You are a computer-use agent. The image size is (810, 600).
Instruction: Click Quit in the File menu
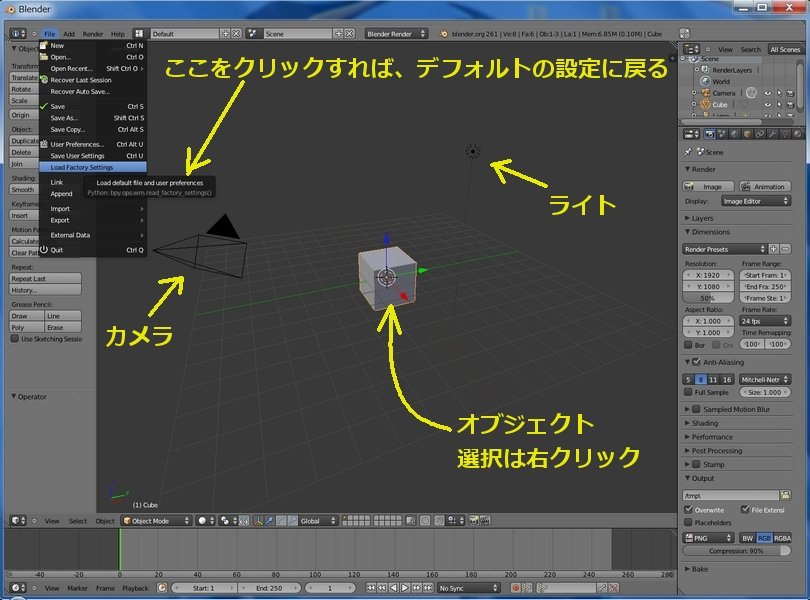click(92, 250)
